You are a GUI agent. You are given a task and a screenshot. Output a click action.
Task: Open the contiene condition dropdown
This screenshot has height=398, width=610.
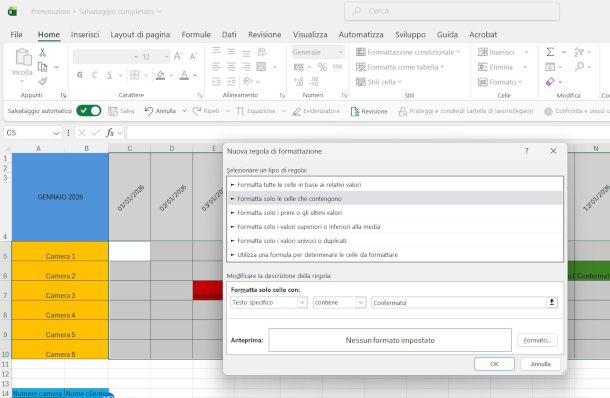[361, 302]
